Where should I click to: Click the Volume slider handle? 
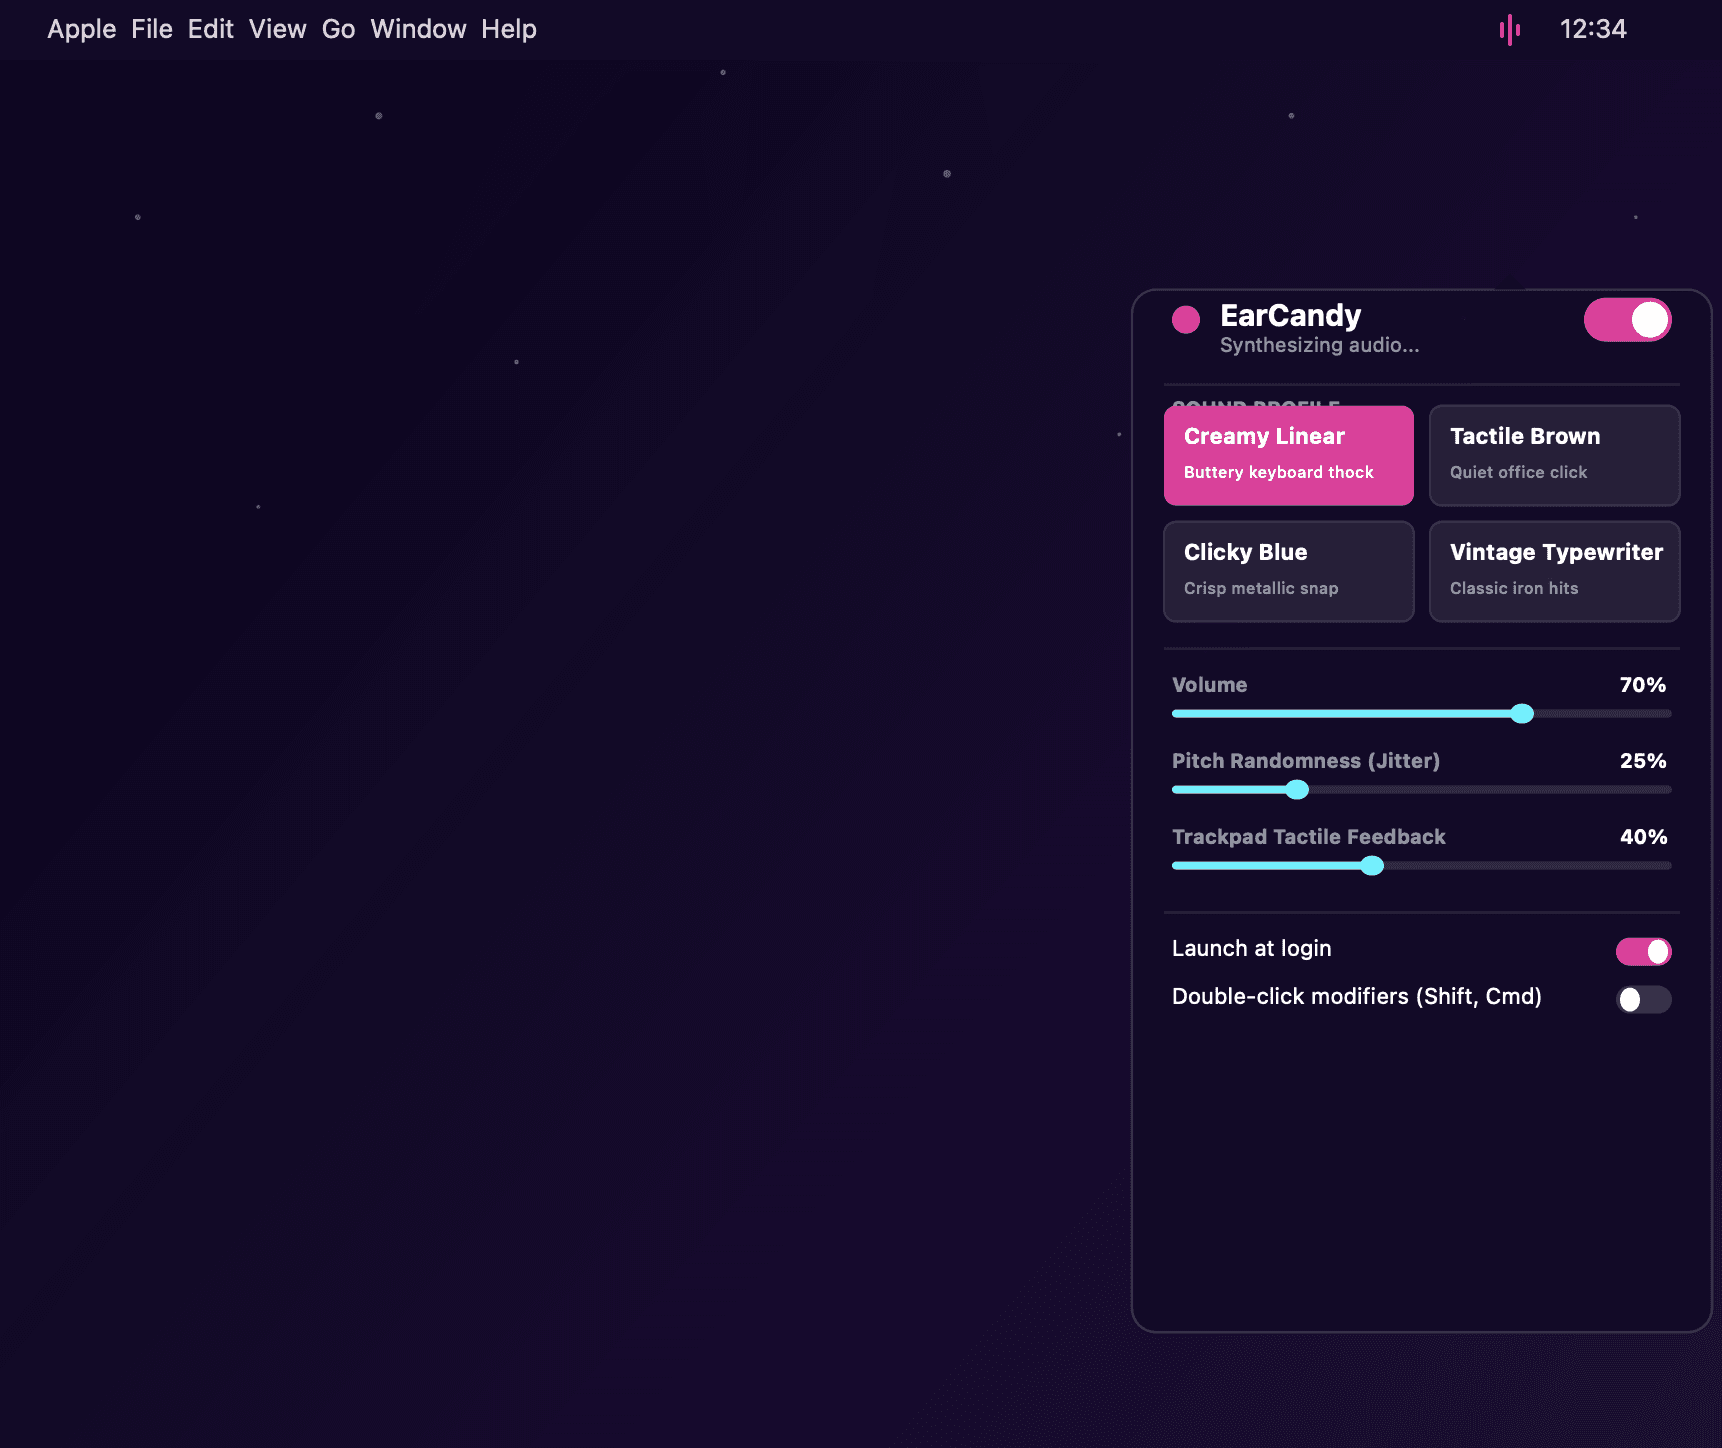1521,713
